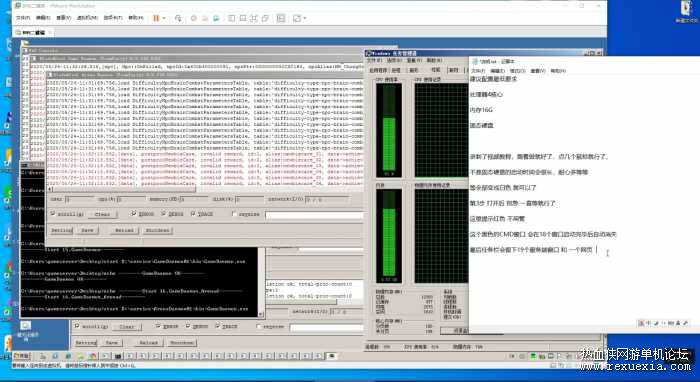The height and width of the screenshot is (382, 700).
Task: Click Save button in the front server window
Action: tap(88, 230)
